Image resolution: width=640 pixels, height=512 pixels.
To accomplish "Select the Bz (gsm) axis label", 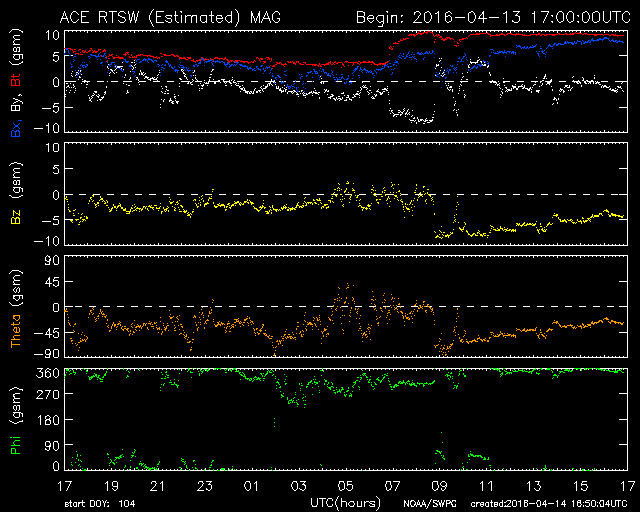I will tap(16, 194).
